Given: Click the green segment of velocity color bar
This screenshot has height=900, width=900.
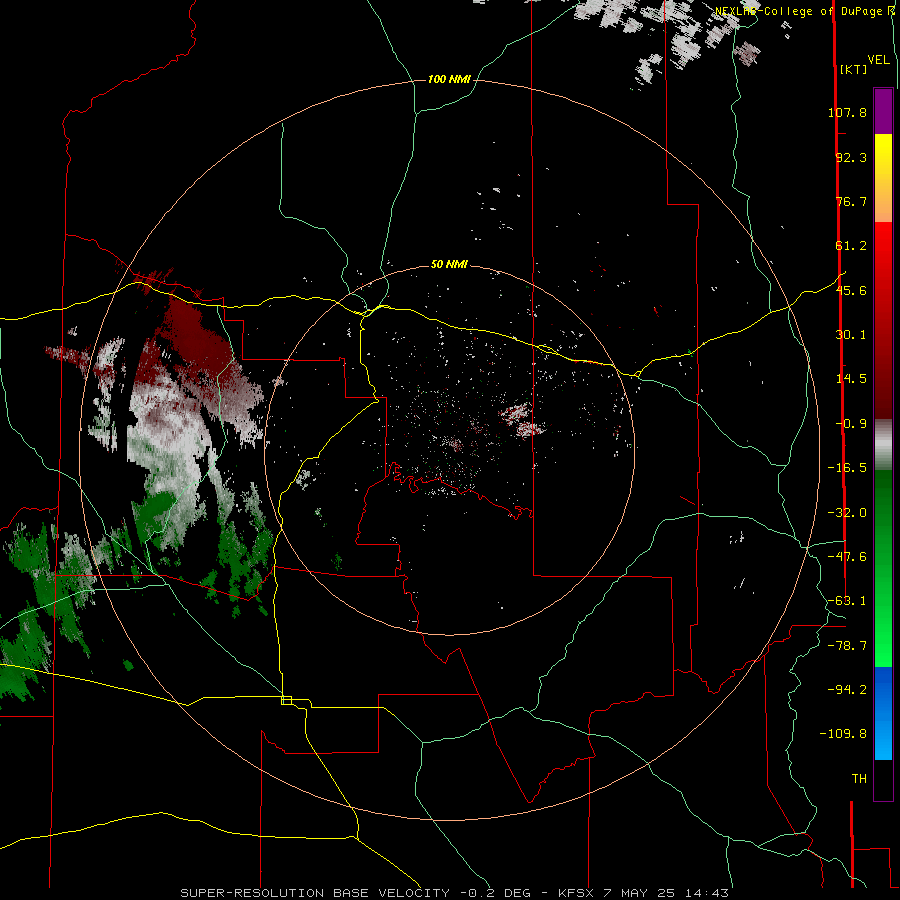Looking at the screenshot, I should click(x=883, y=569).
